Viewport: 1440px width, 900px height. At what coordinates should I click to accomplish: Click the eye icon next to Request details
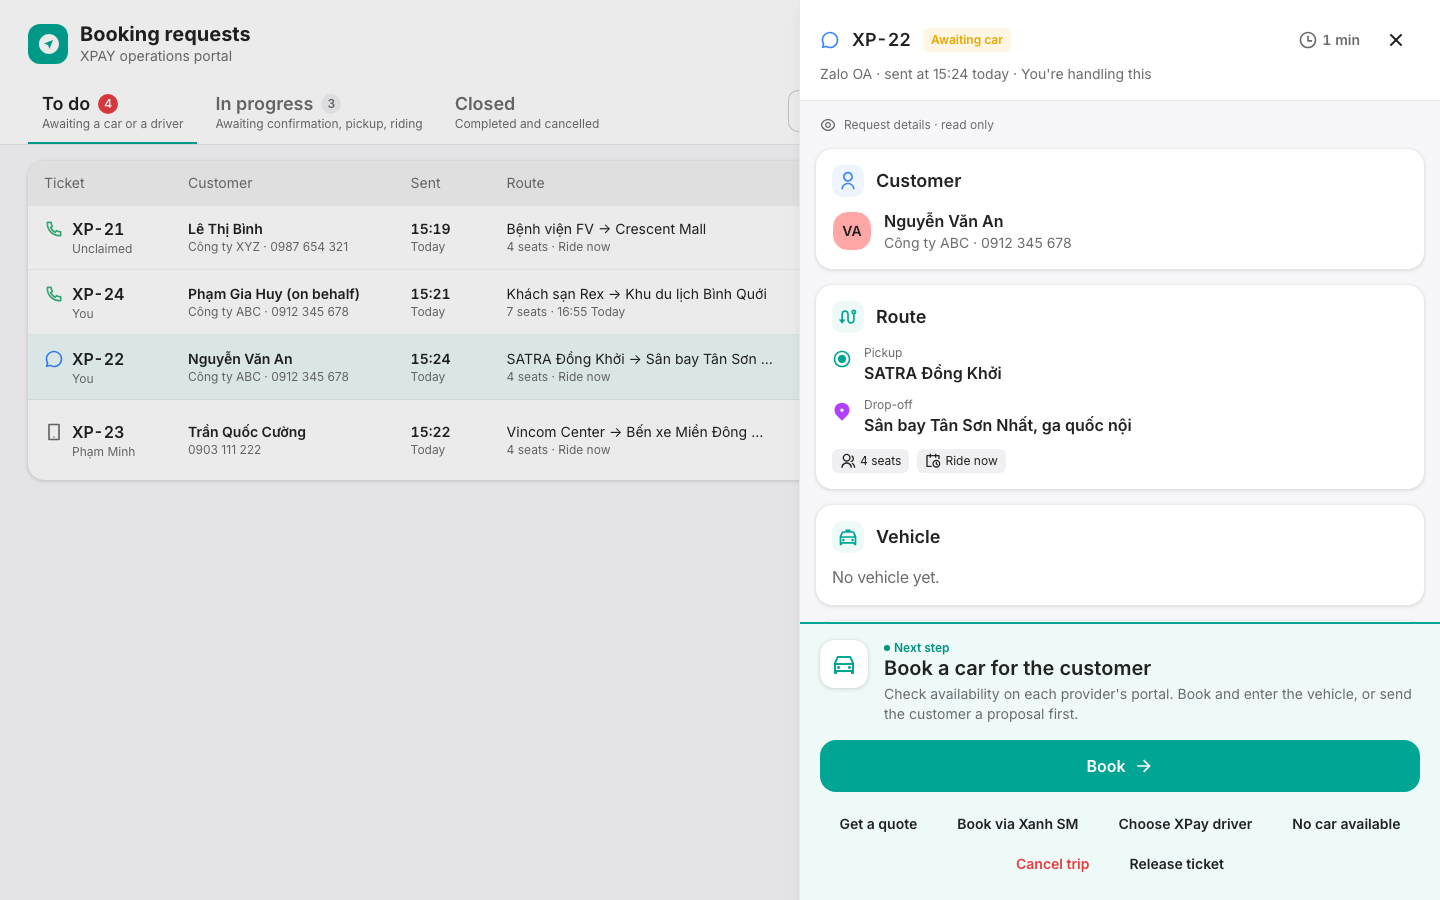pos(828,125)
